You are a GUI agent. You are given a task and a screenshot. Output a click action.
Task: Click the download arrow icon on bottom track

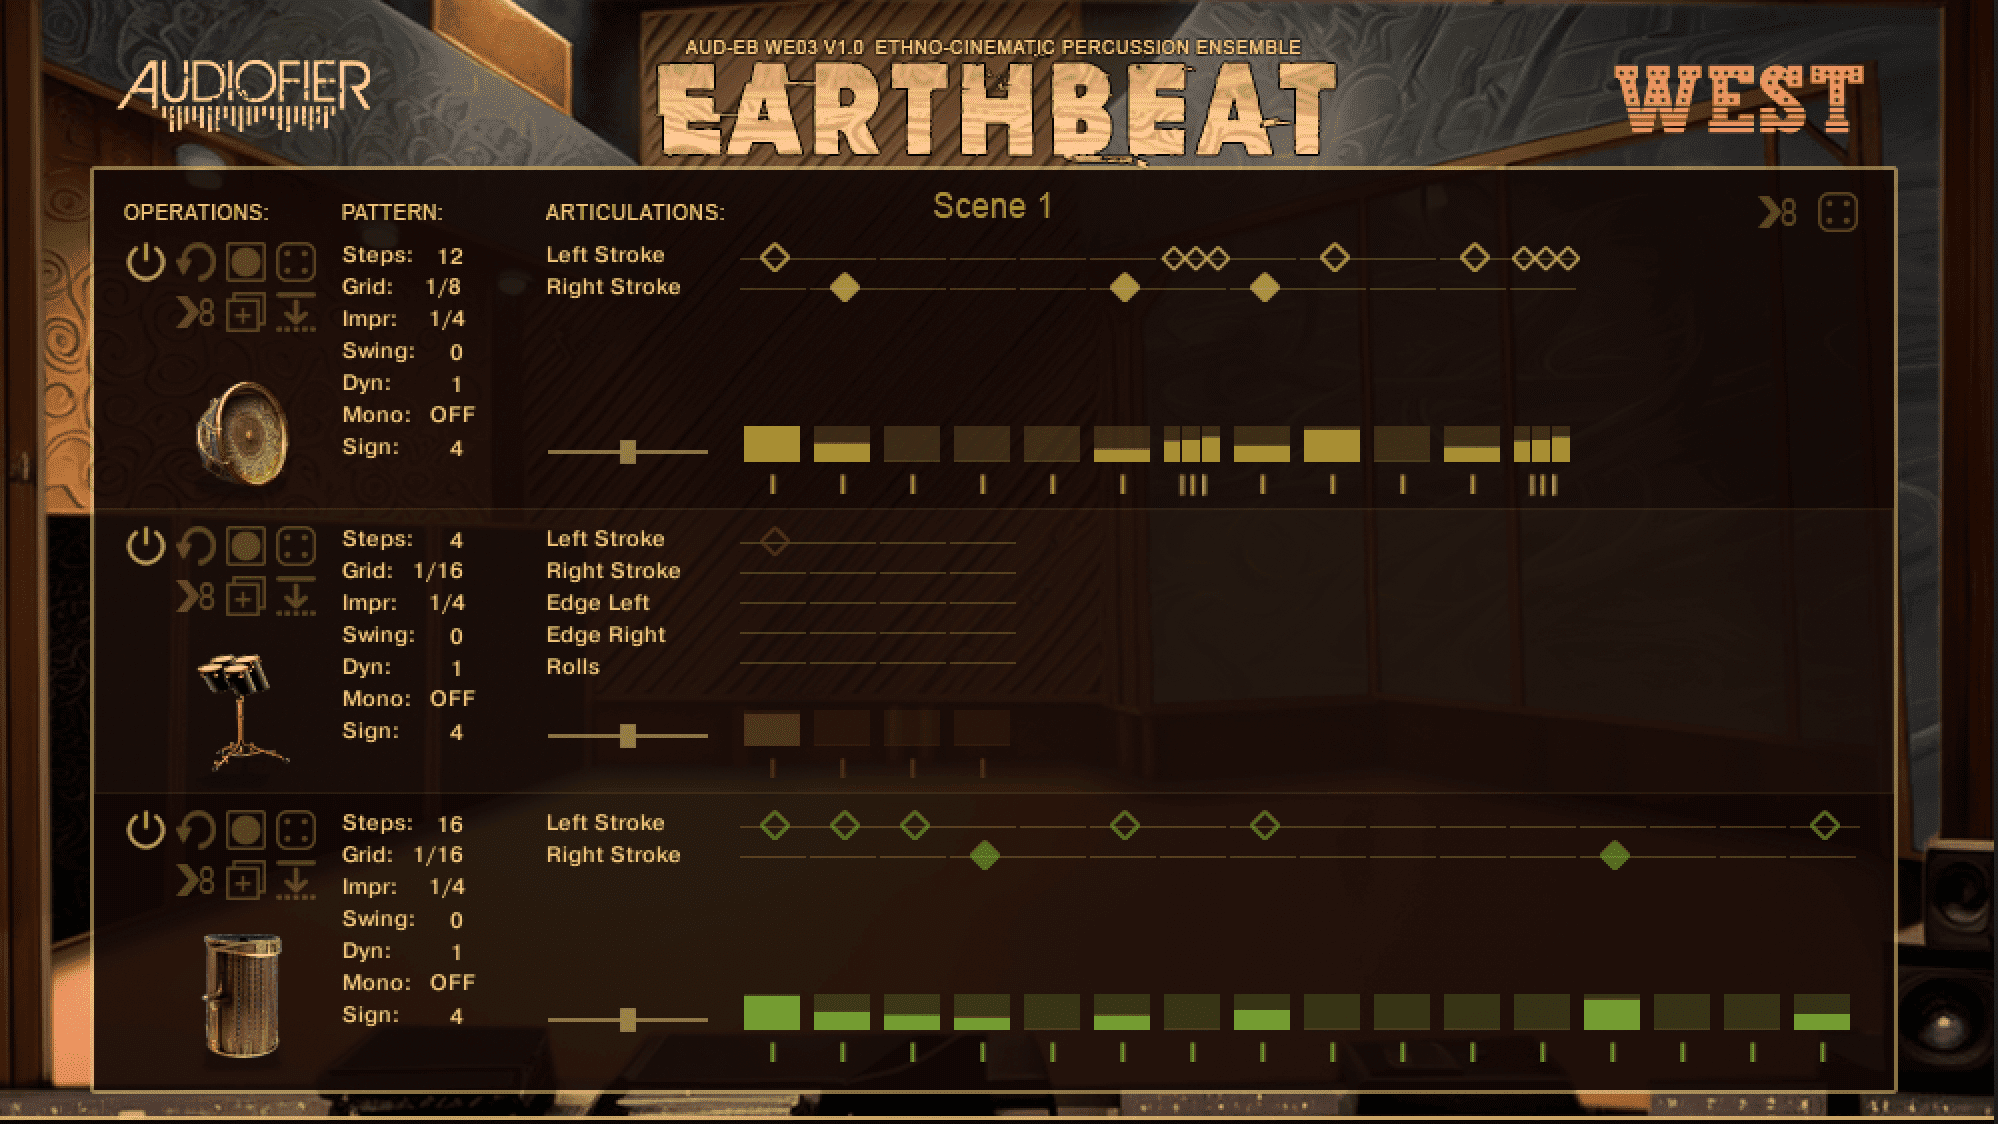pyautogui.click(x=295, y=882)
